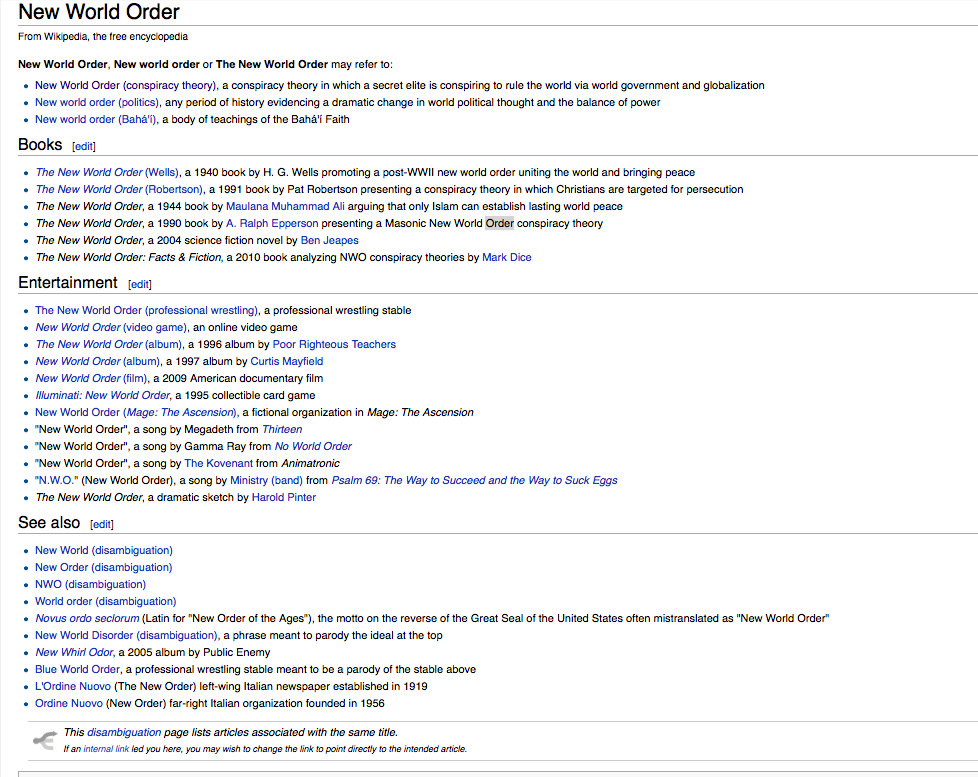The image size is (978, 777).
Task: Open New world order (Bahá'í) link
Action: 95,119
